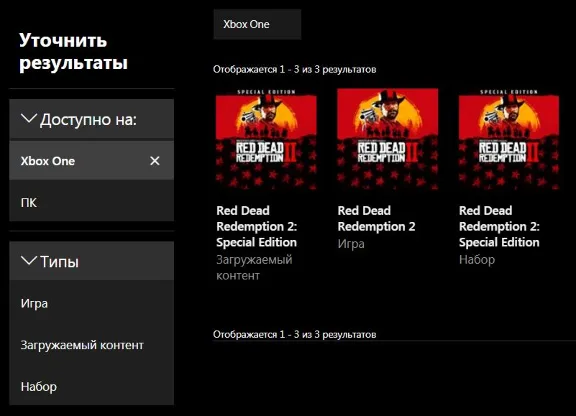The height and width of the screenshot is (416, 576).
Task: Open Special Edition Набор title link
Action: [499, 226]
